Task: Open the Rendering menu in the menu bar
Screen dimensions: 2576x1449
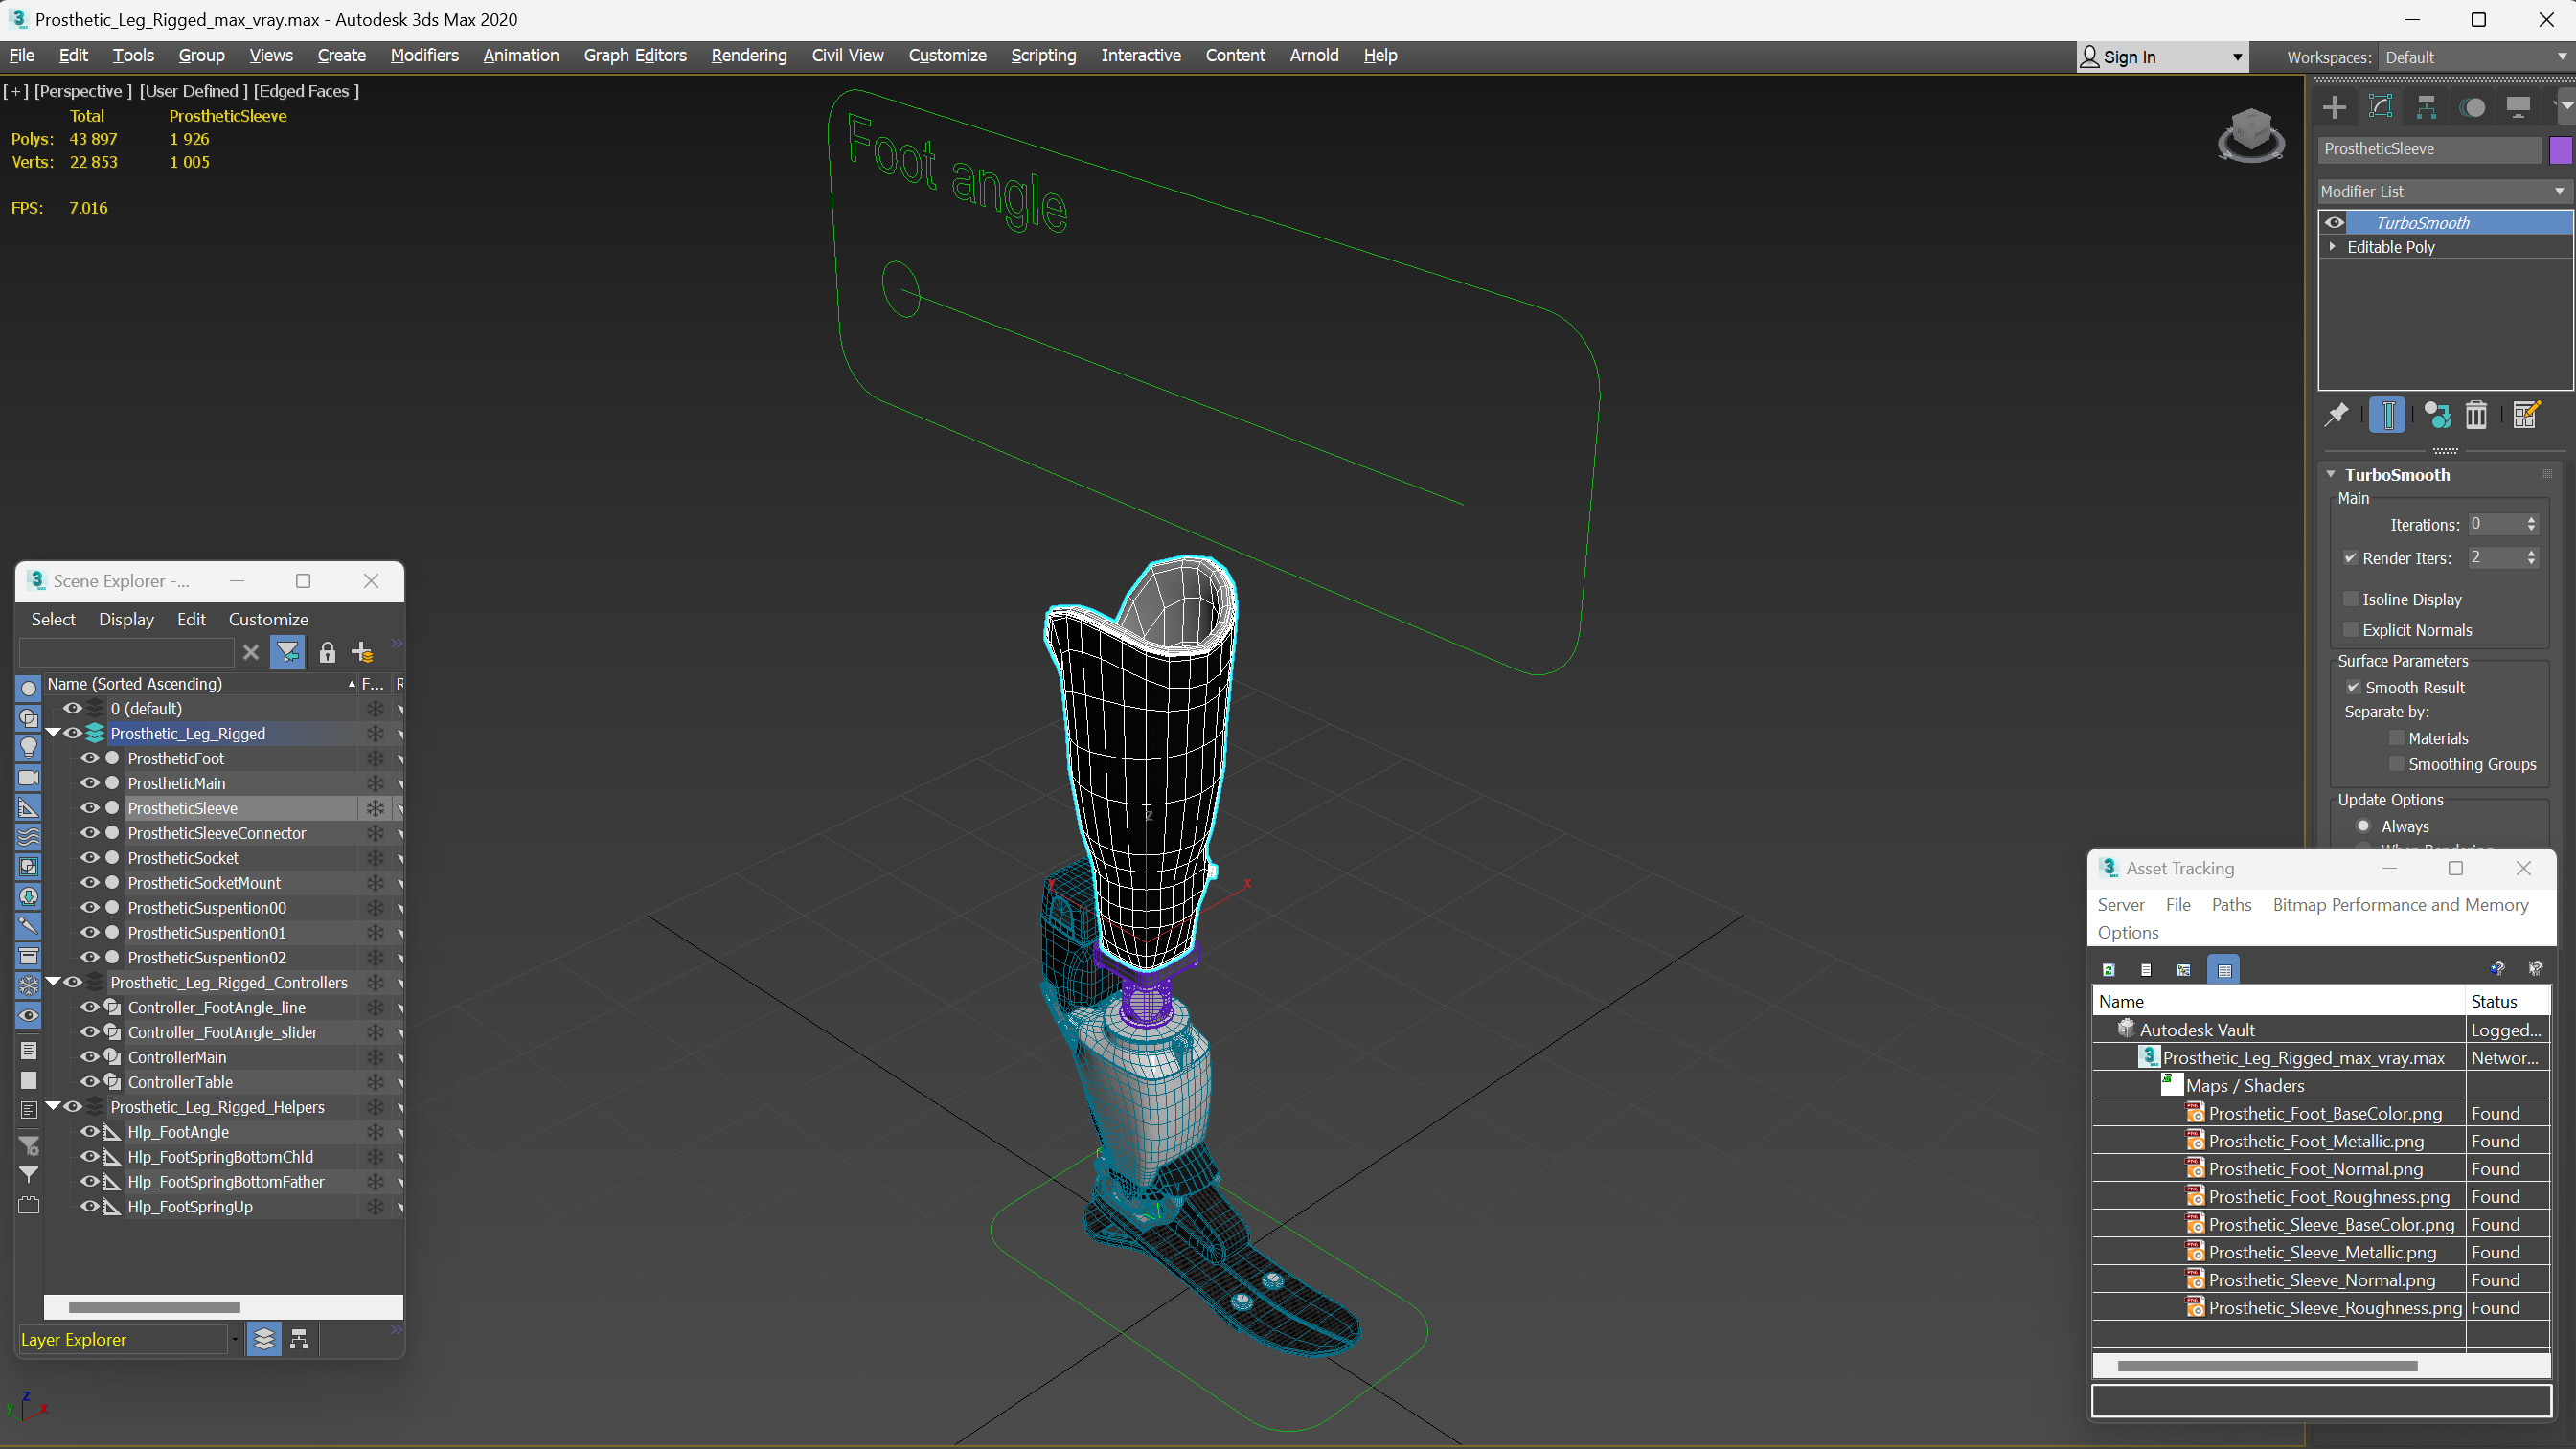Action: [x=746, y=55]
